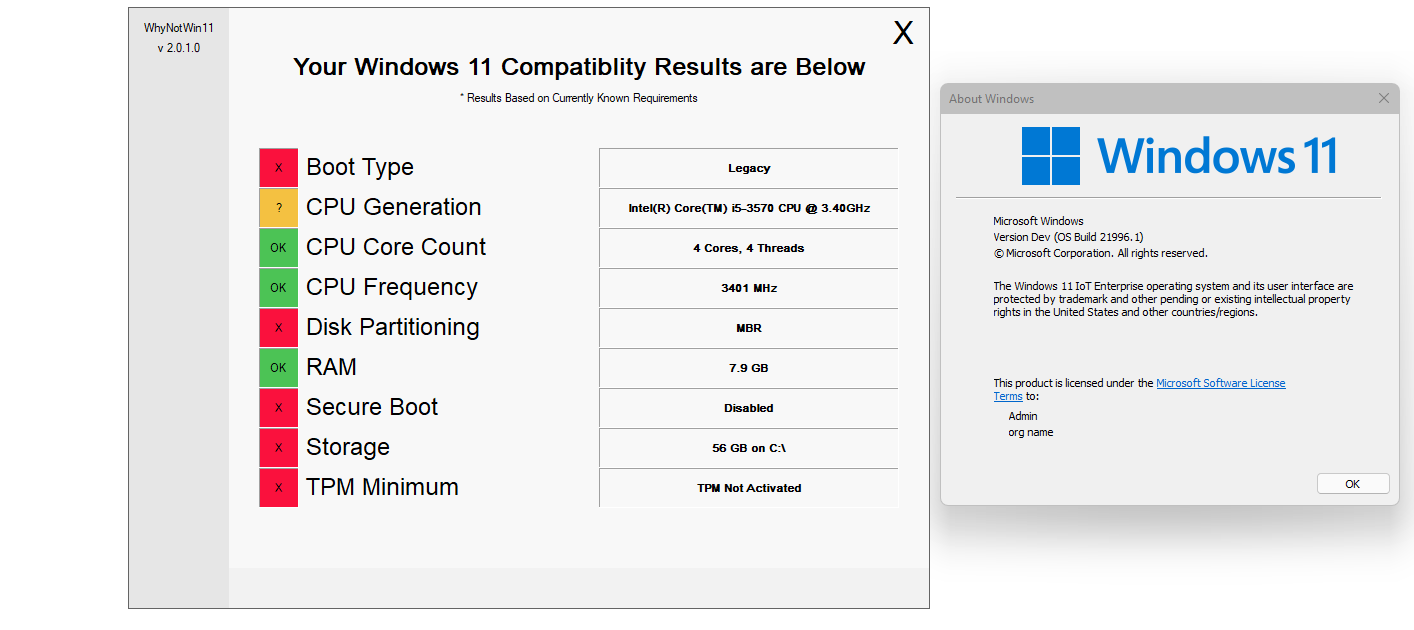This screenshot has width=1414, height=630.
Task: Click the CPU Generation label
Action: tap(394, 207)
